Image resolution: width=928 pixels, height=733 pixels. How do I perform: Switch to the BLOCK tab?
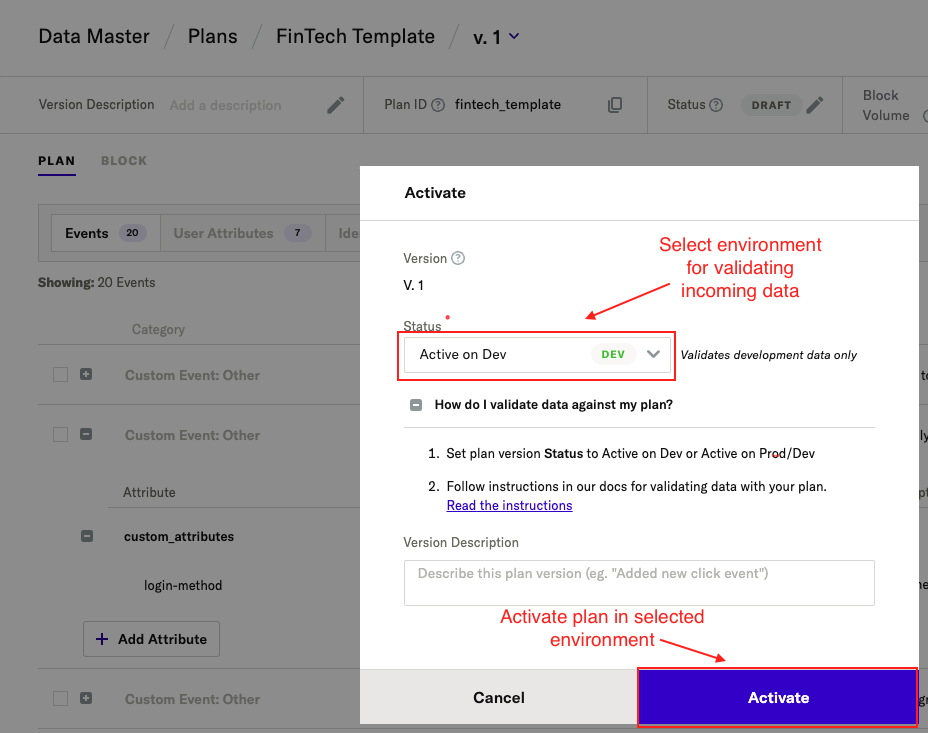124,161
